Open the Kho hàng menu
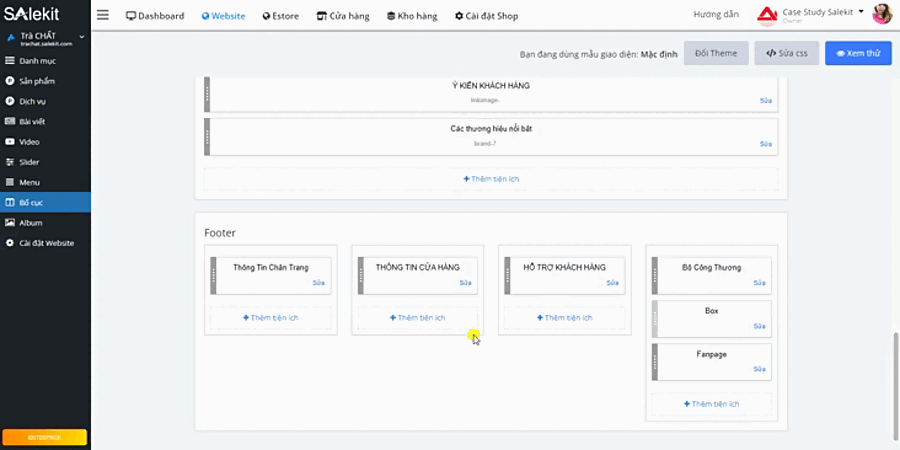Image resolution: width=900 pixels, height=450 pixels. coord(412,16)
